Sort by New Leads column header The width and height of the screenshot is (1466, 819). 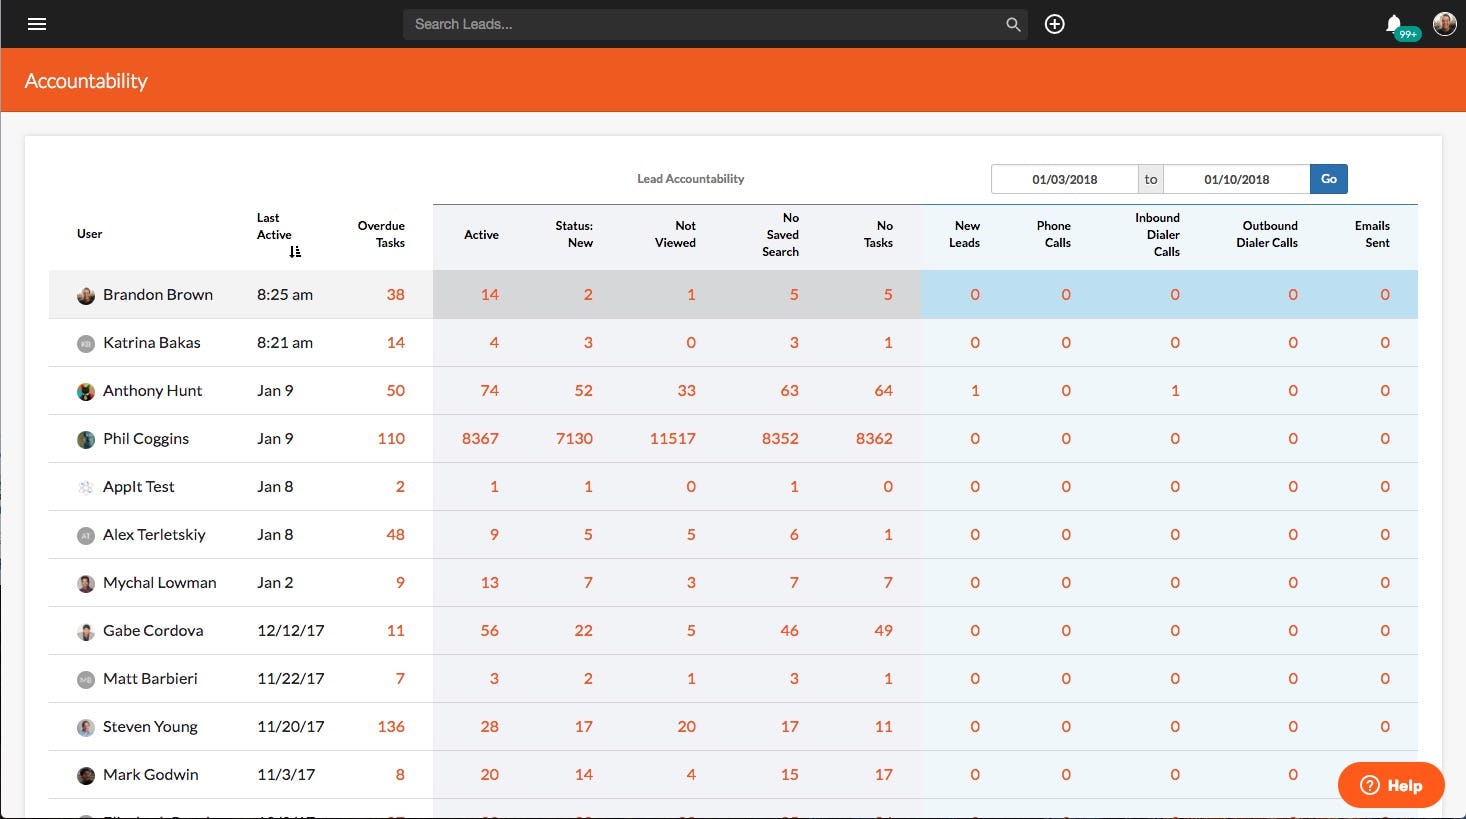point(964,234)
